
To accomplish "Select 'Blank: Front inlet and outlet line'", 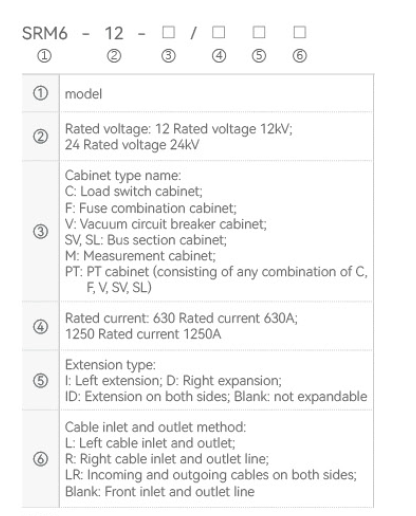I will tap(160, 491).
